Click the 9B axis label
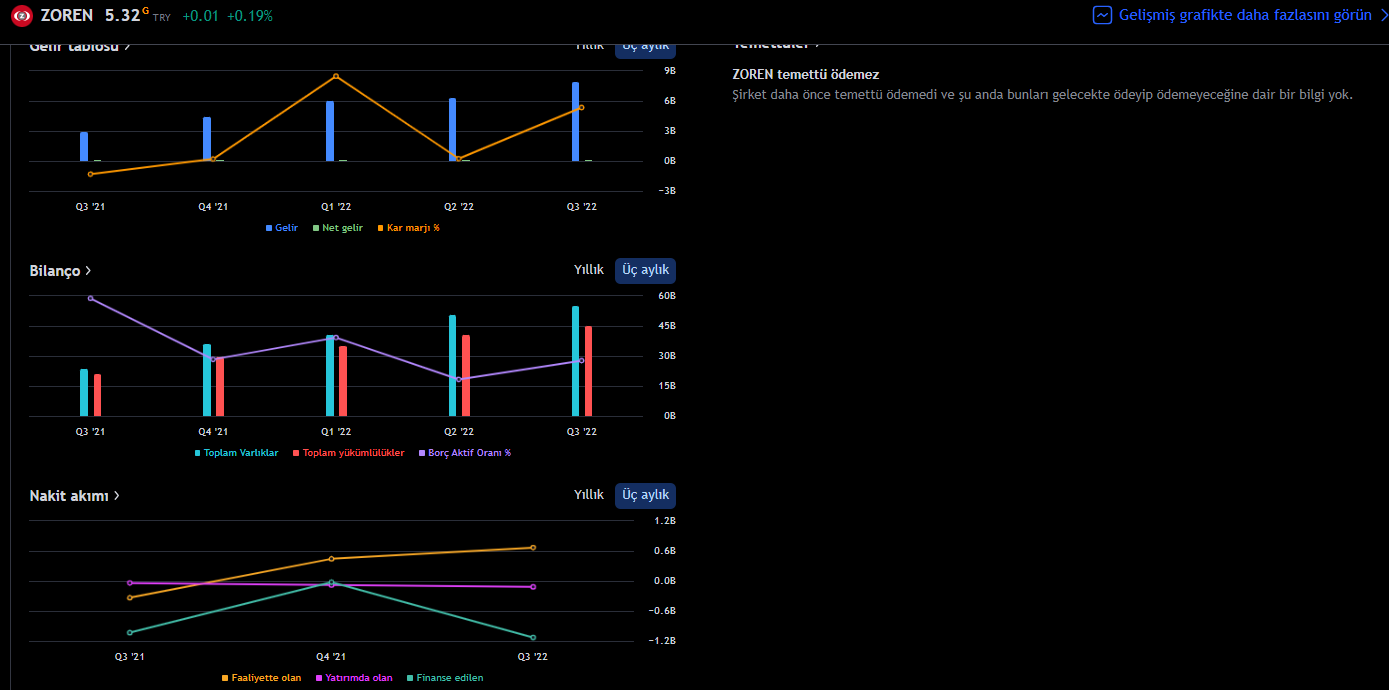Screen dimensions: 1389x690 670,71
